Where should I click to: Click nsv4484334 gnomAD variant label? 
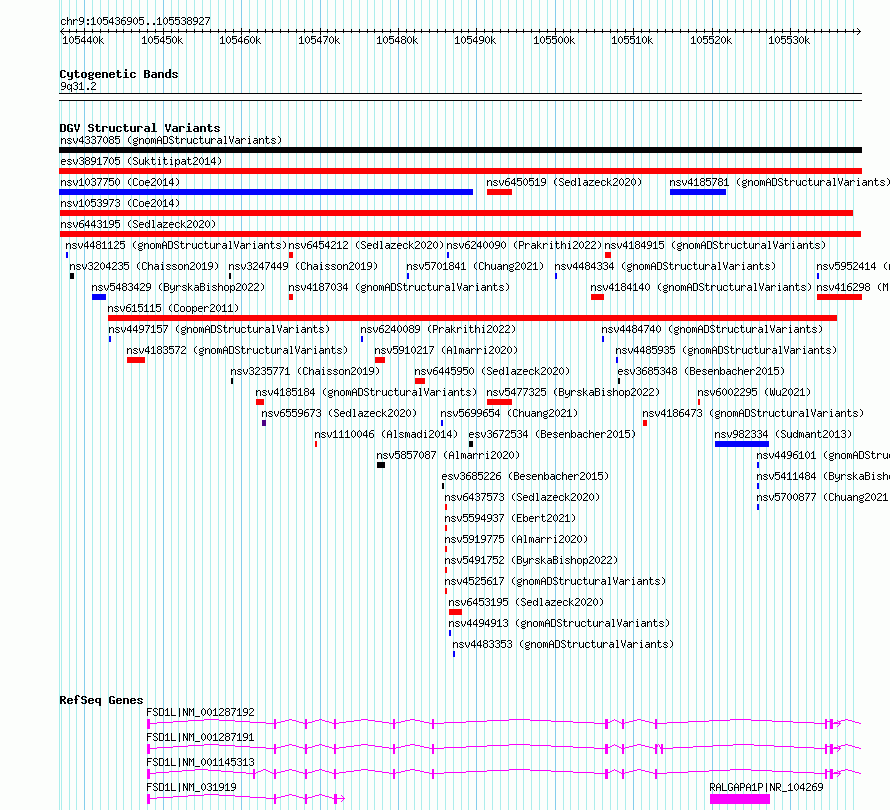tap(665, 266)
